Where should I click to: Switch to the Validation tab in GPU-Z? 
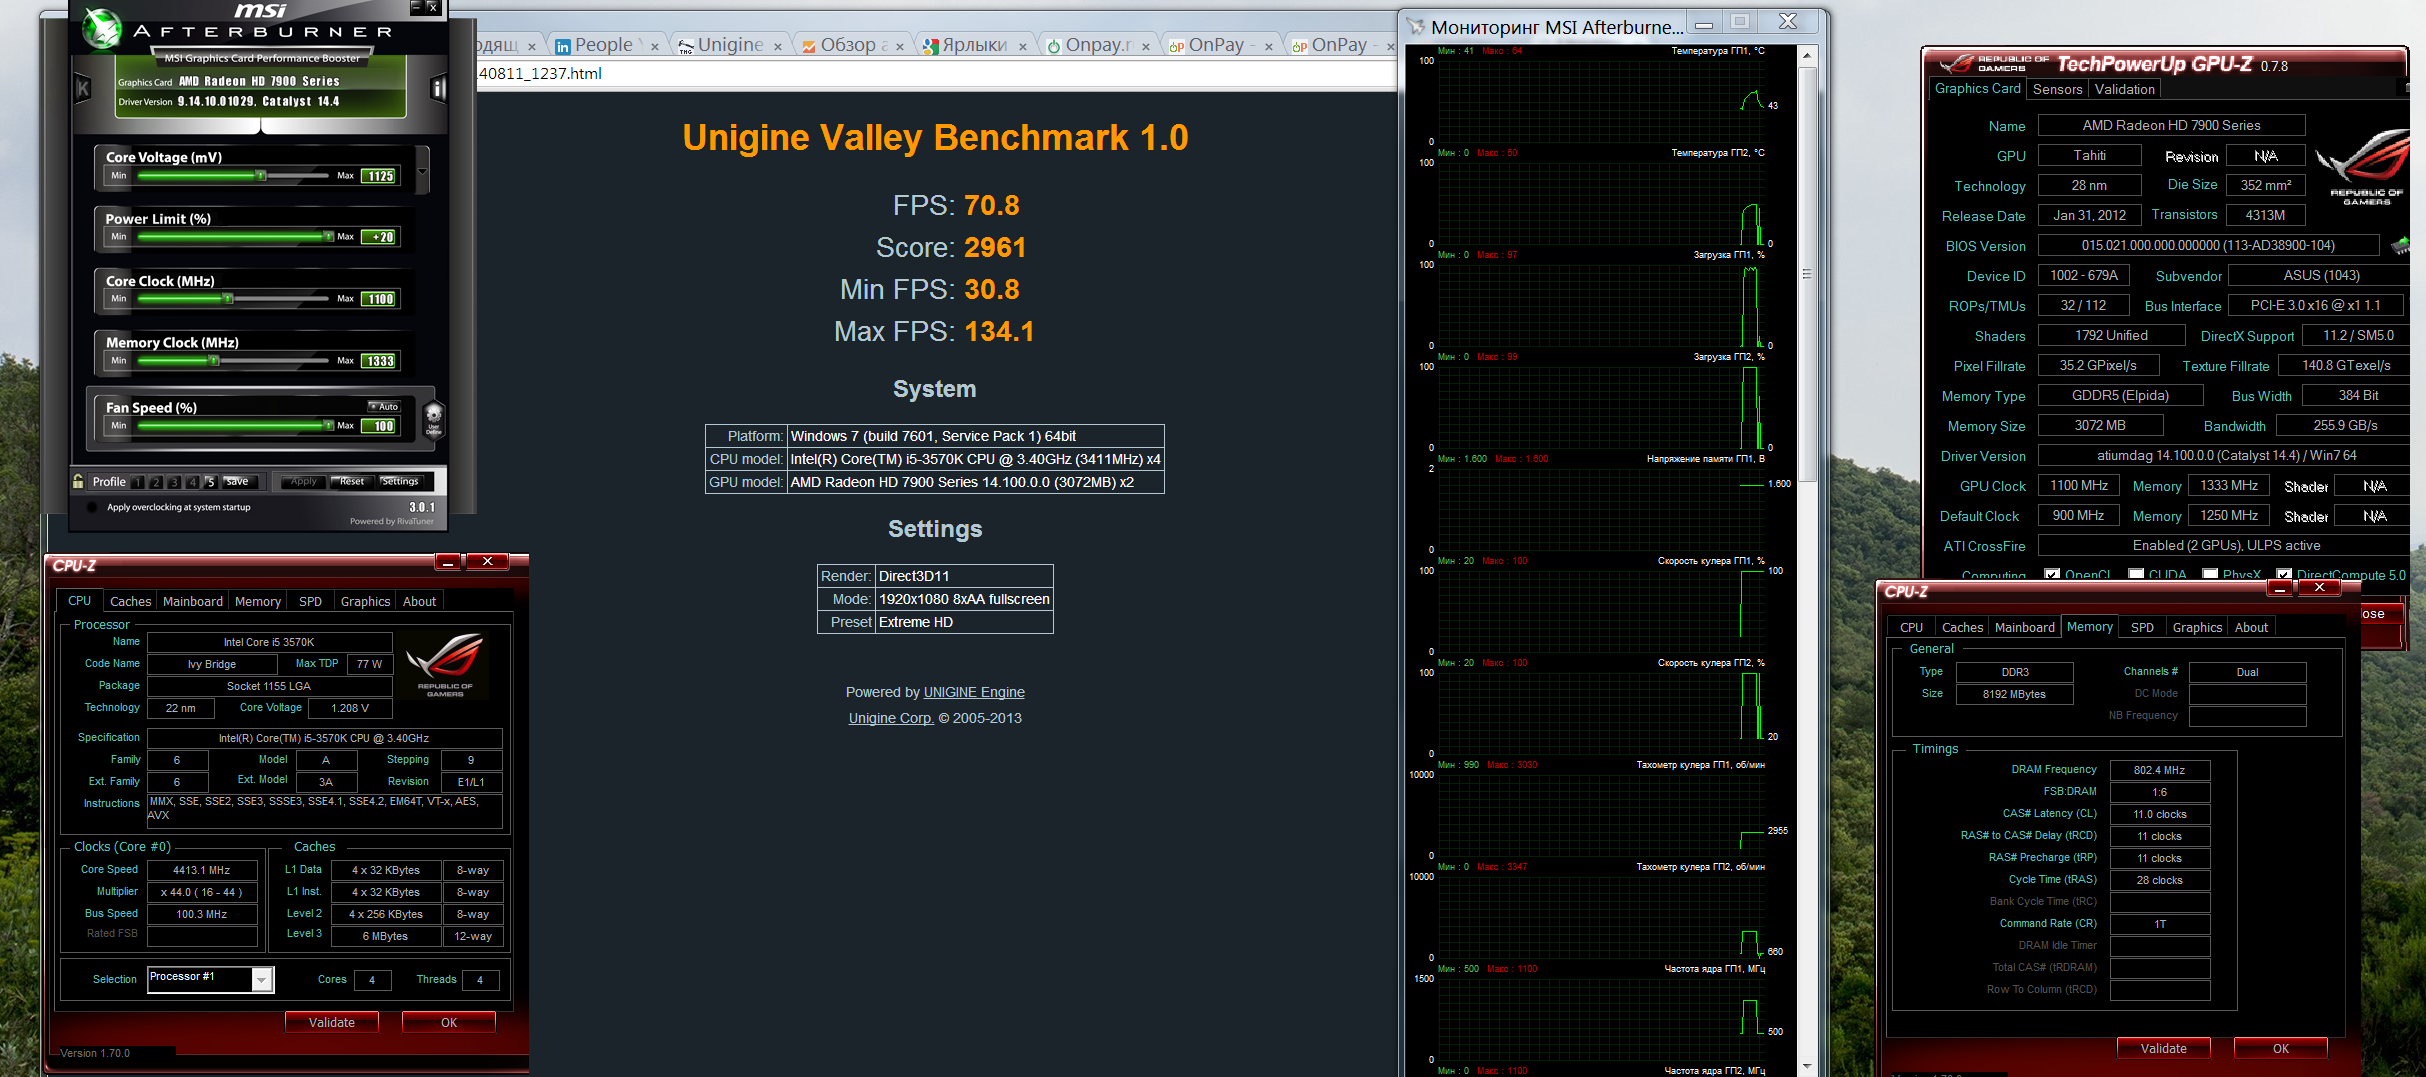pyautogui.click(x=2125, y=89)
